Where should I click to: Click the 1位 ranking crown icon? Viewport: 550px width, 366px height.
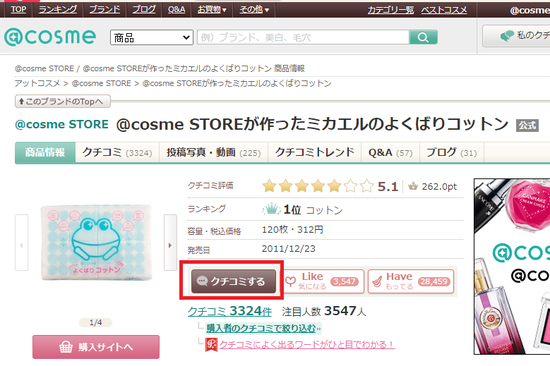point(271,209)
